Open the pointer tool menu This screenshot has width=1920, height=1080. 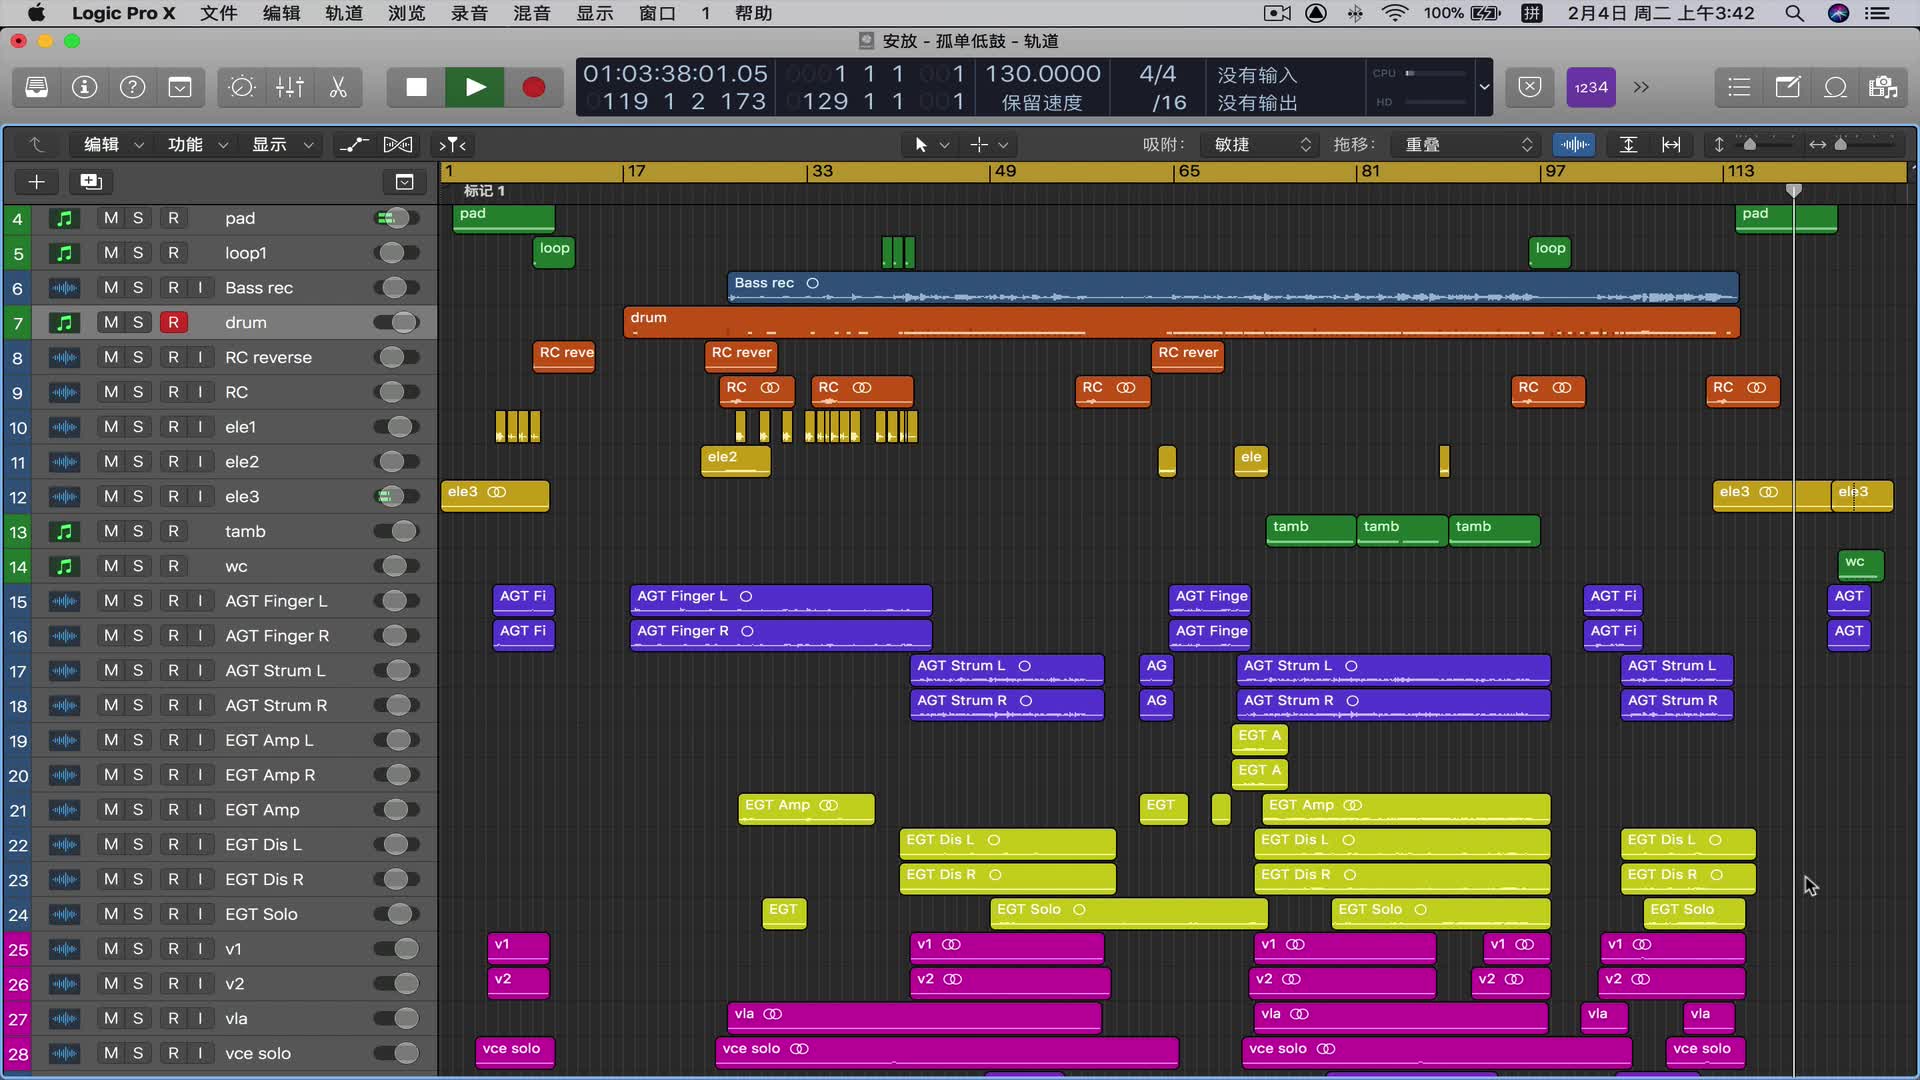click(930, 144)
